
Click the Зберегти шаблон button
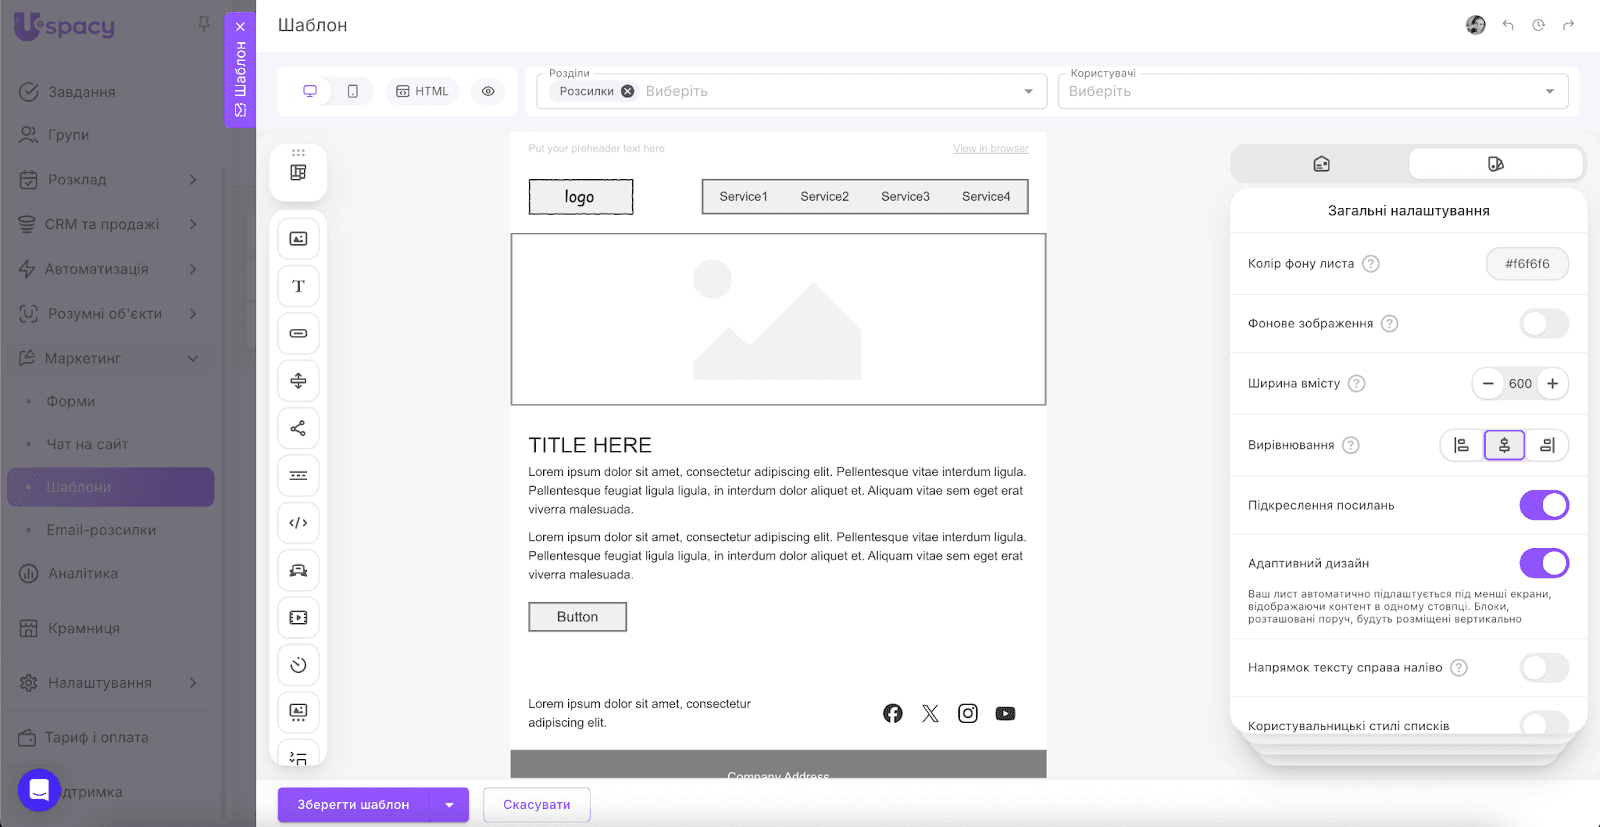pos(353,805)
